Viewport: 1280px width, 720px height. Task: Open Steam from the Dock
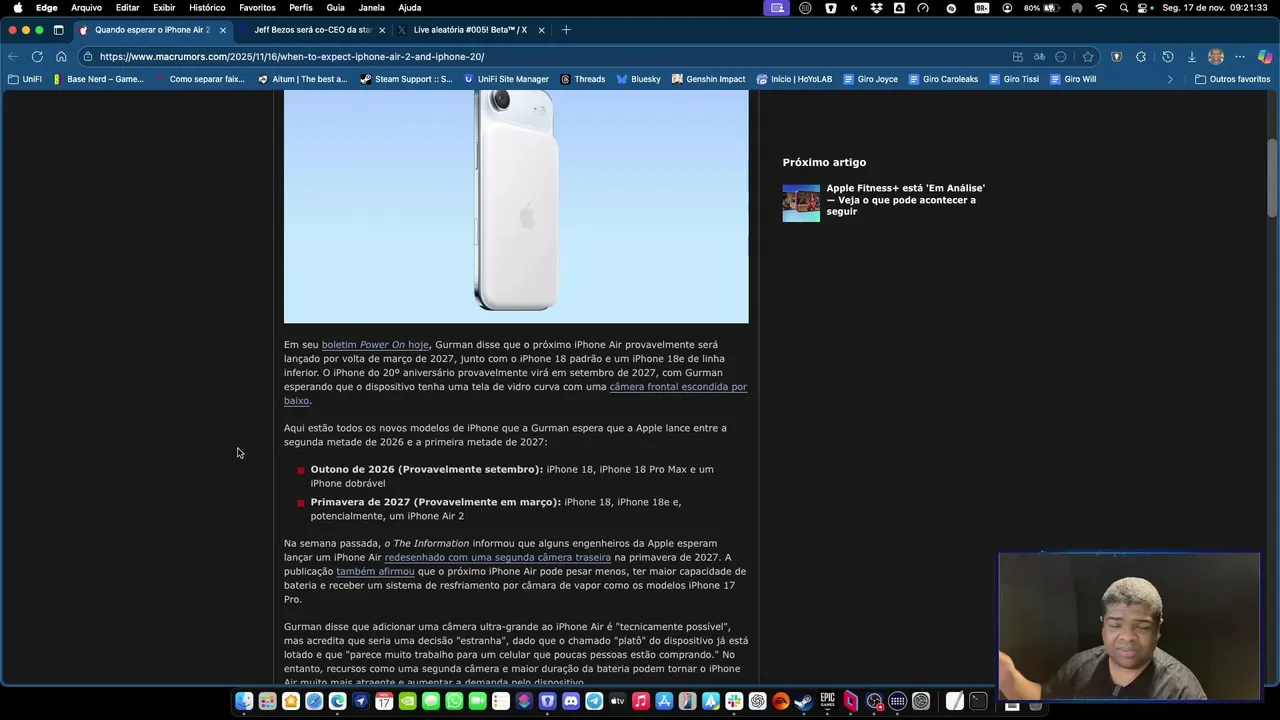[x=803, y=702]
